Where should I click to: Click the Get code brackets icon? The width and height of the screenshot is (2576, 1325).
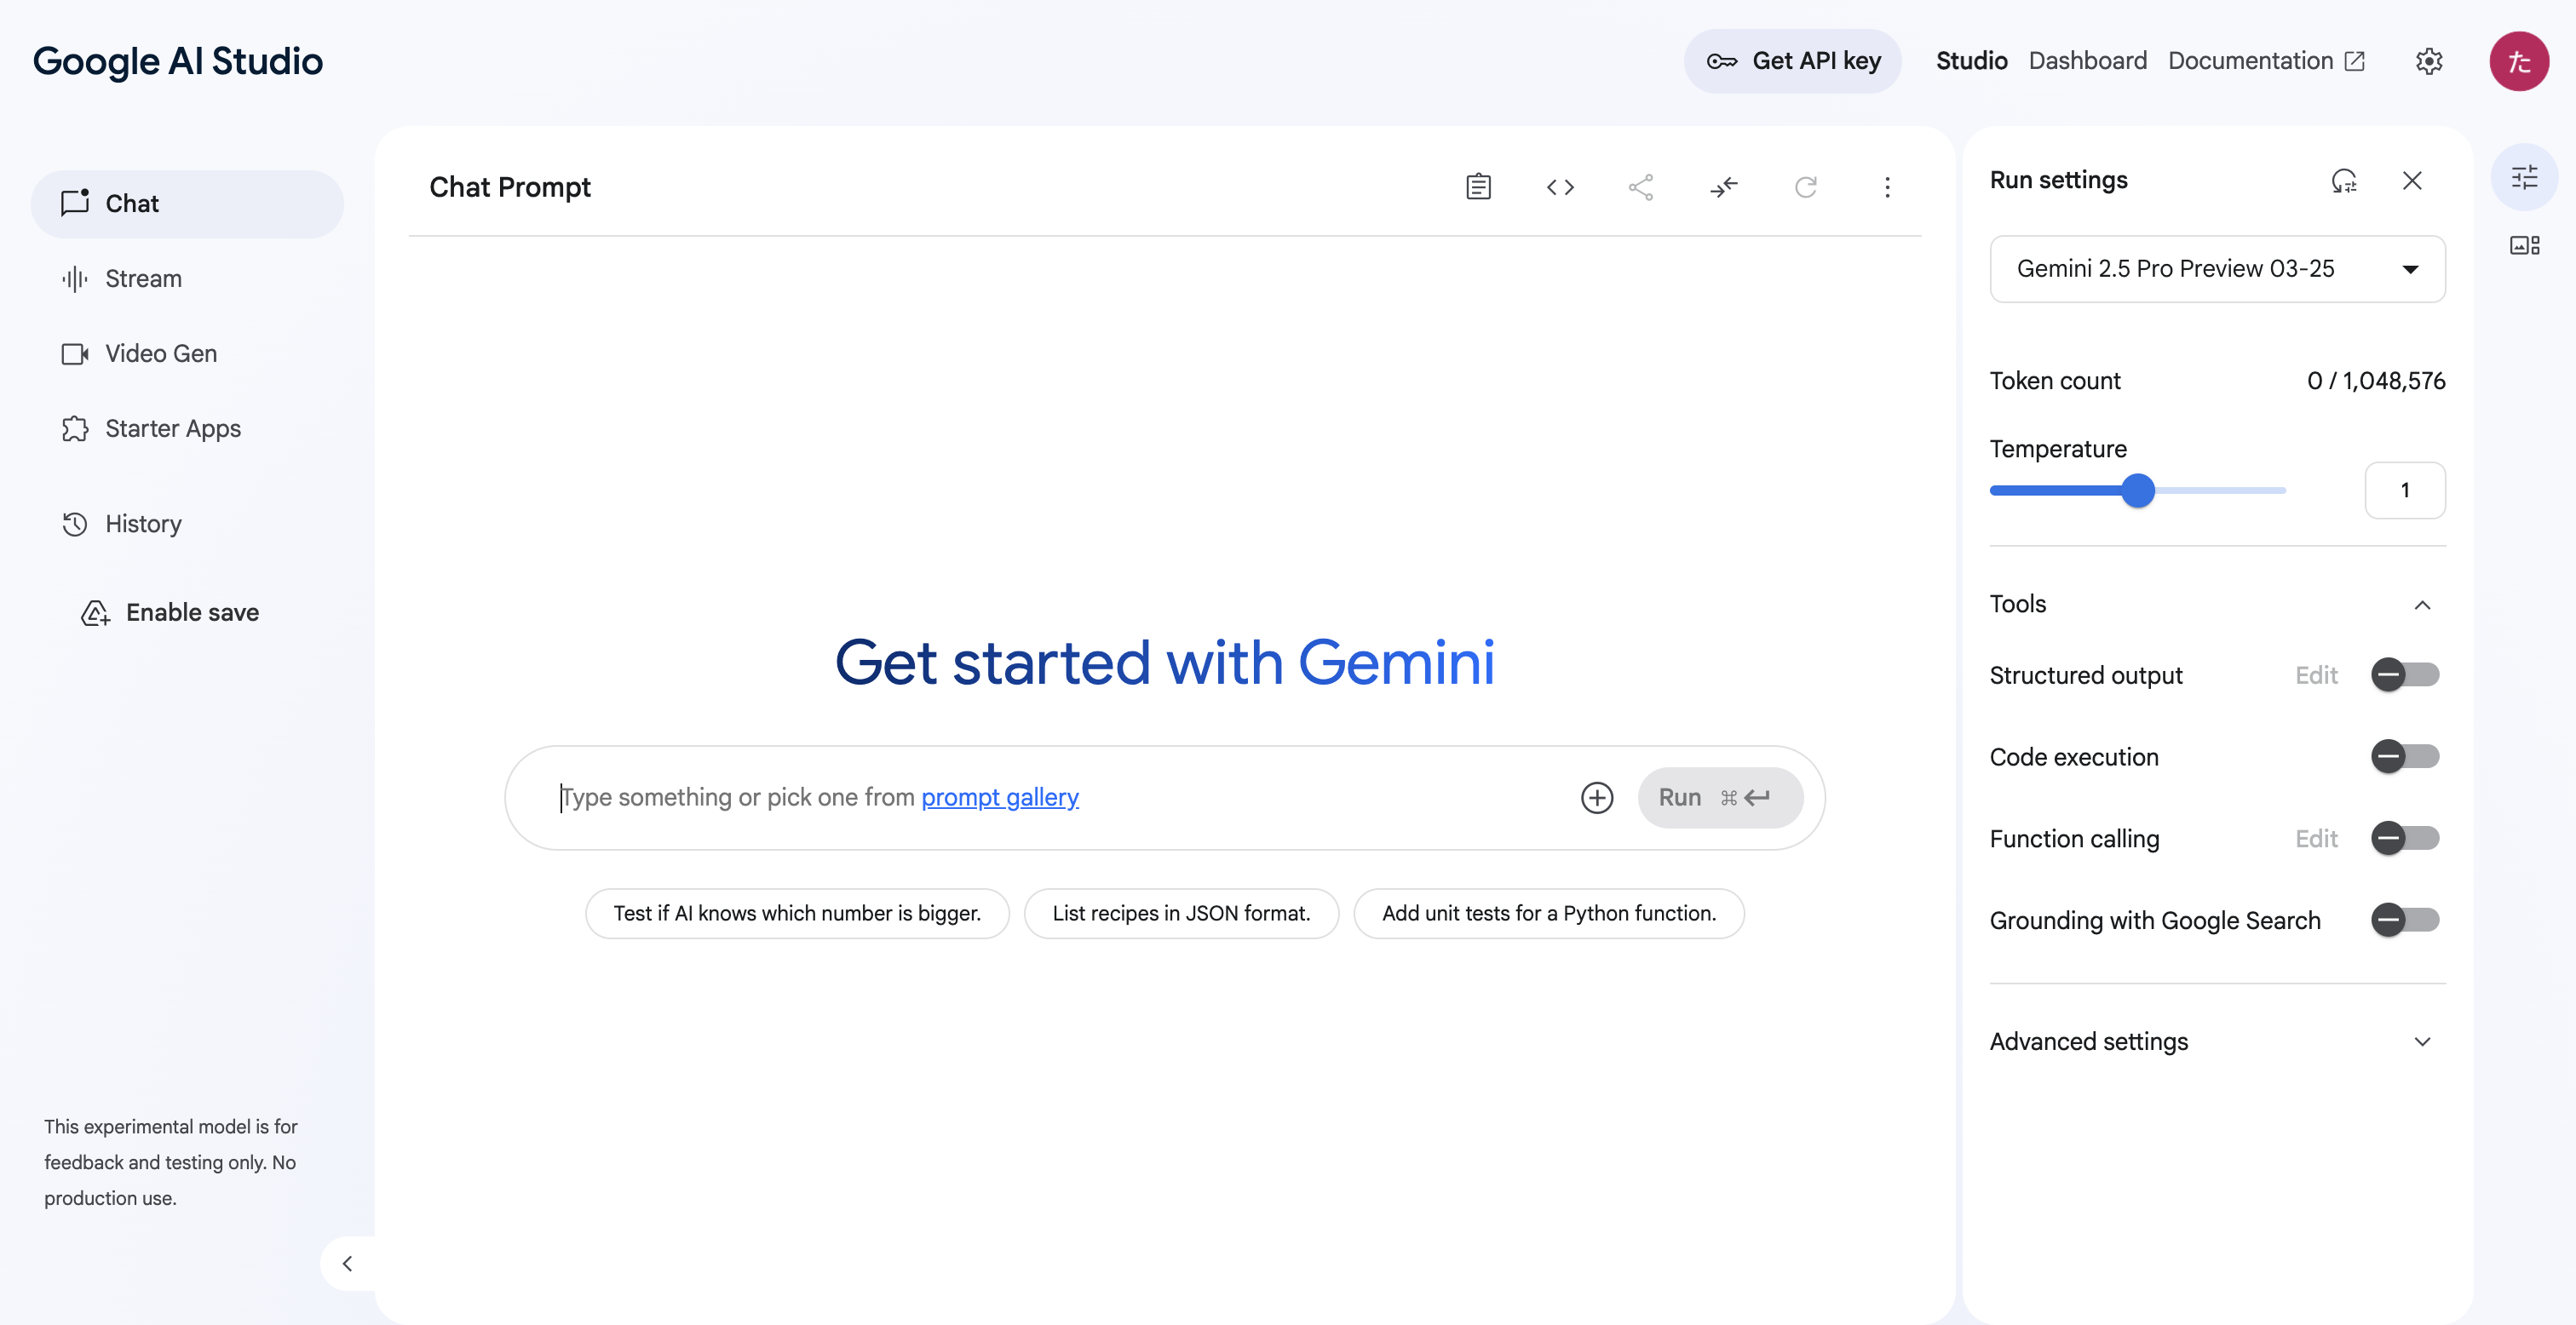click(1560, 187)
